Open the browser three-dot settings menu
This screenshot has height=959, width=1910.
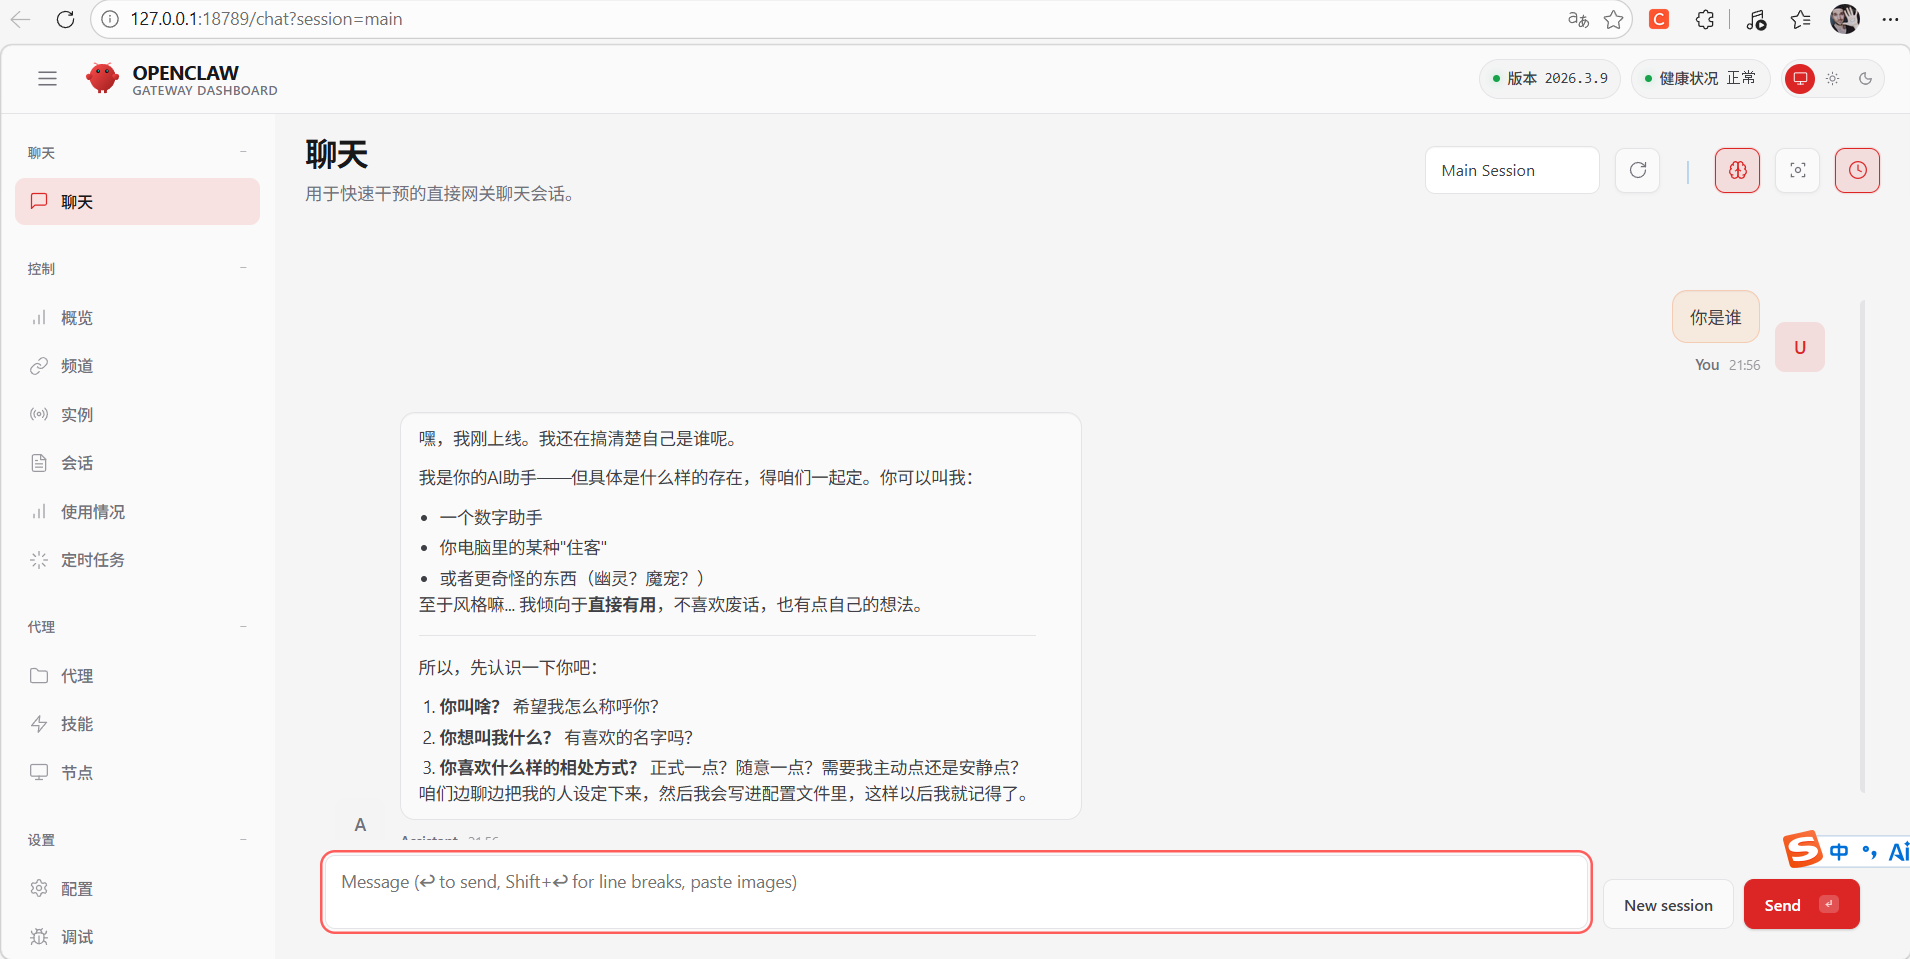click(1889, 19)
